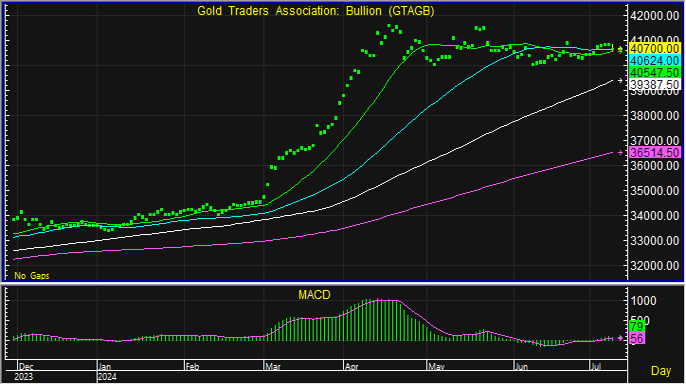Click the MACD indicator title
The width and height of the screenshot is (686, 385).
[x=314, y=295]
